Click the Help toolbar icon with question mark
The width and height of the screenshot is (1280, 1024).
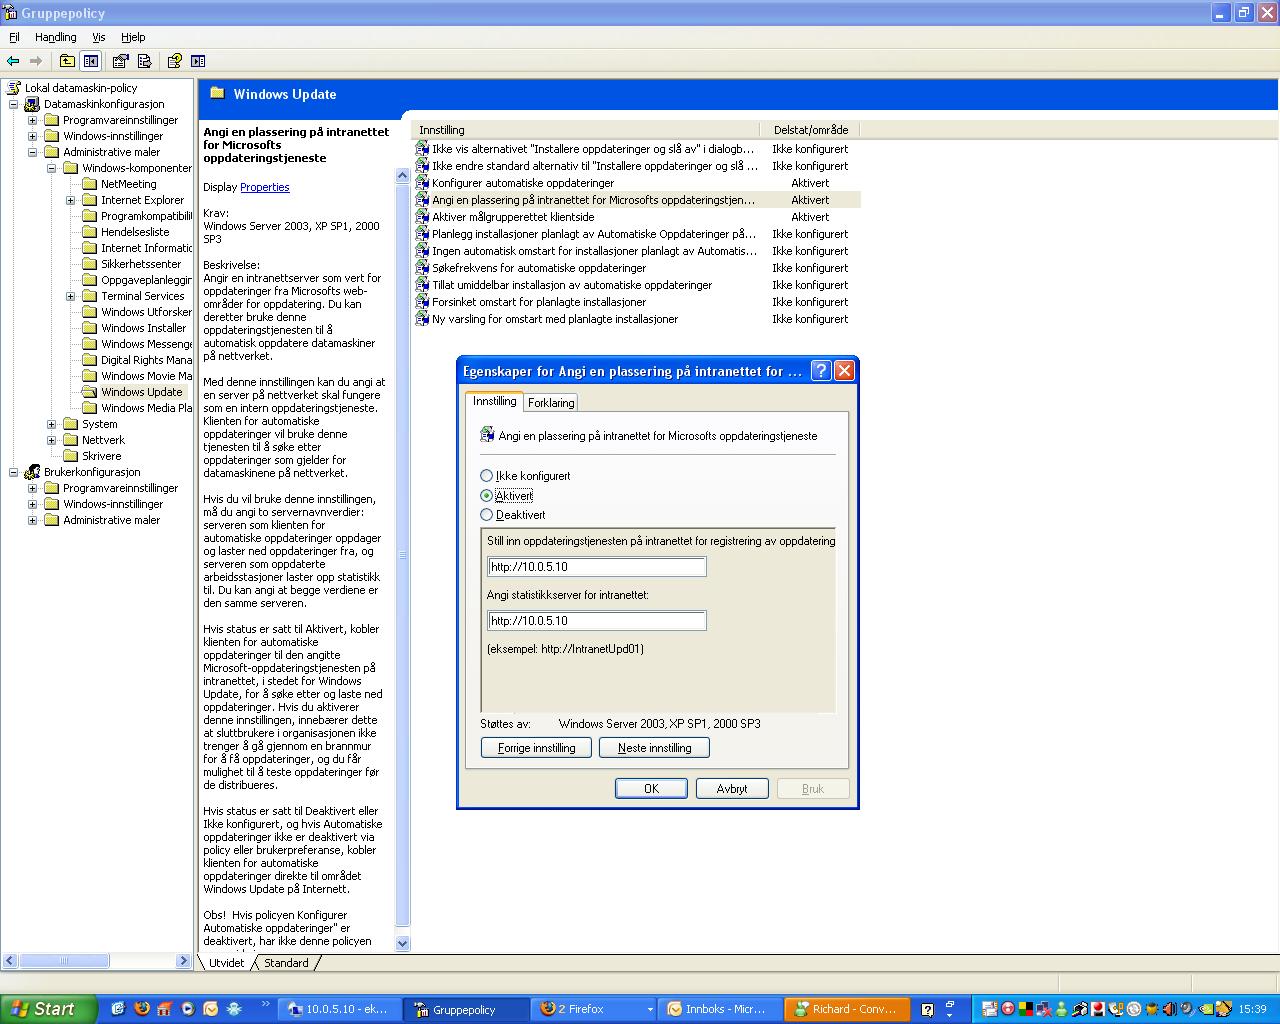point(174,61)
